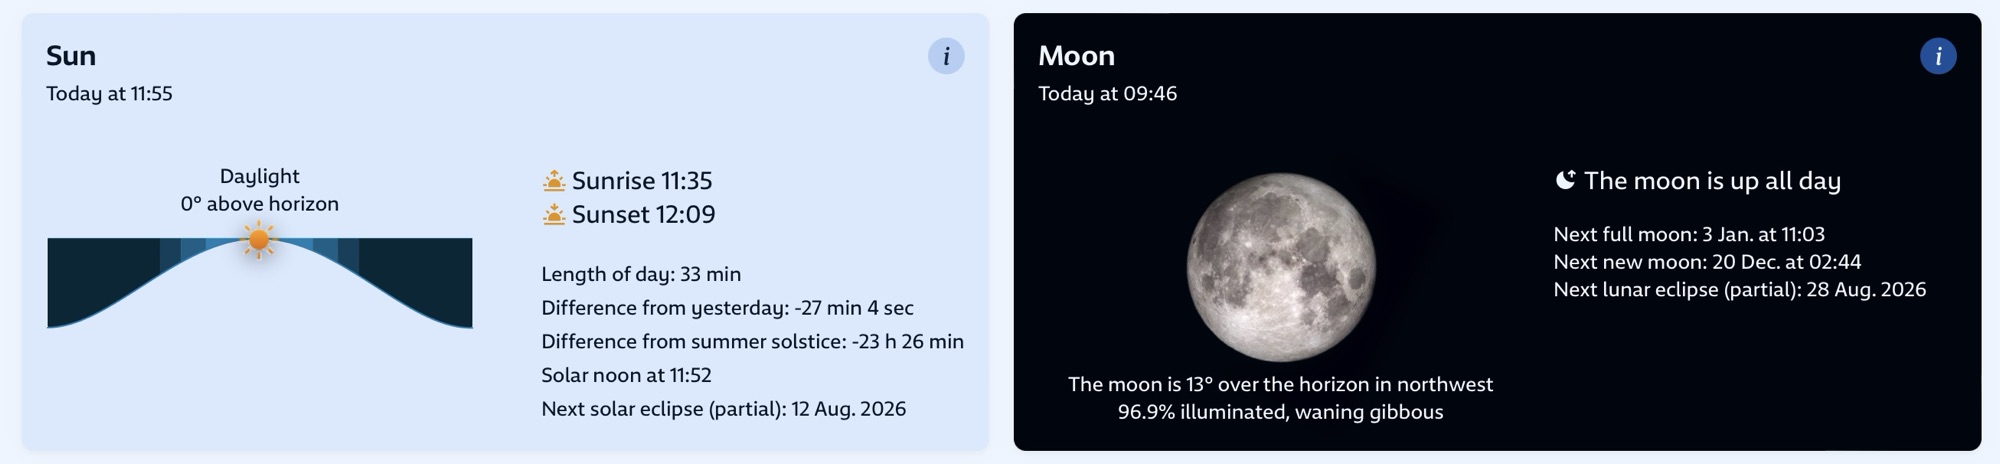Click the Length of day text

(641, 274)
